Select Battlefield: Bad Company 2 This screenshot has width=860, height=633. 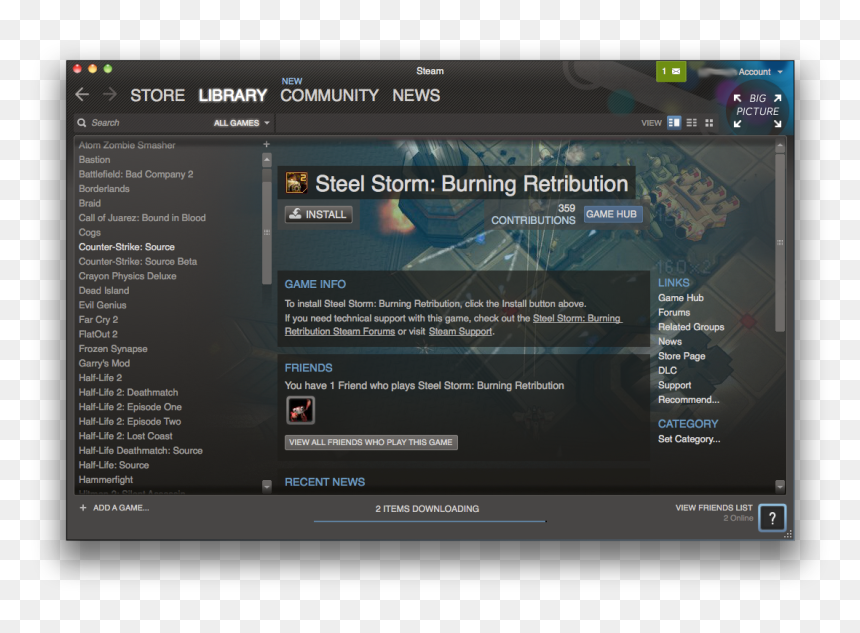[136, 174]
